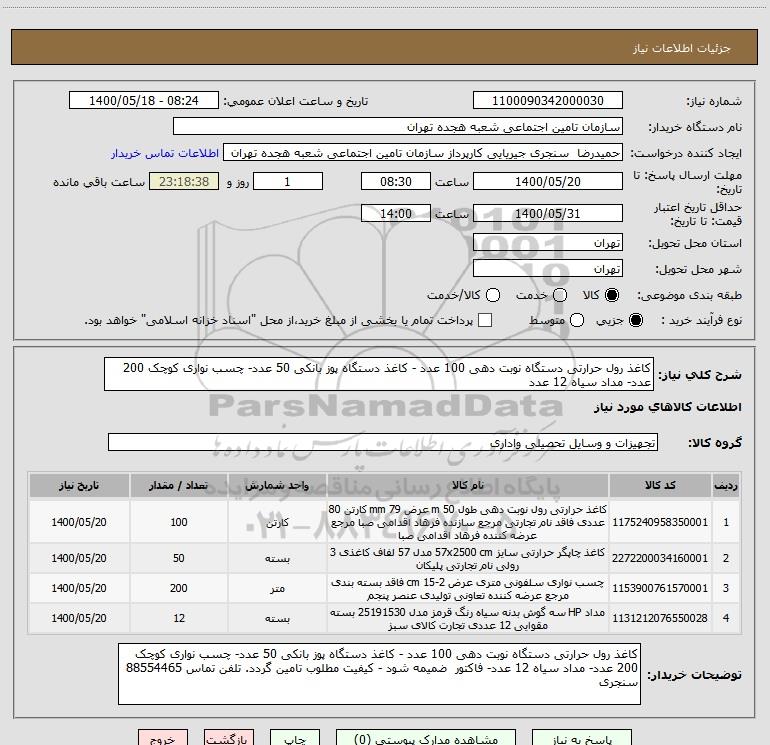Click the price validity time 14:00 field
The image size is (770, 745).
[x=396, y=214]
